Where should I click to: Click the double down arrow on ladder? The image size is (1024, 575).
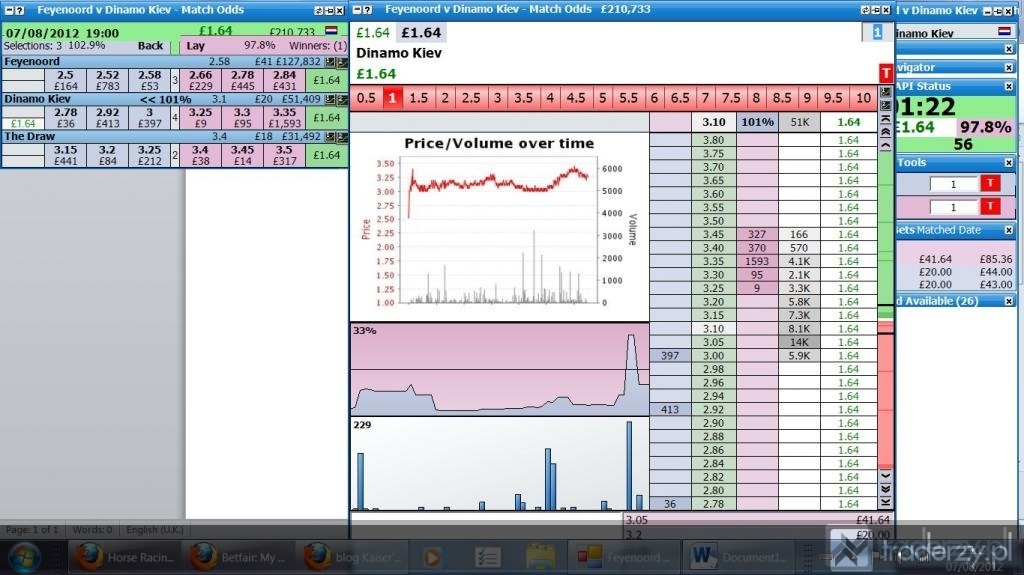(x=886, y=489)
